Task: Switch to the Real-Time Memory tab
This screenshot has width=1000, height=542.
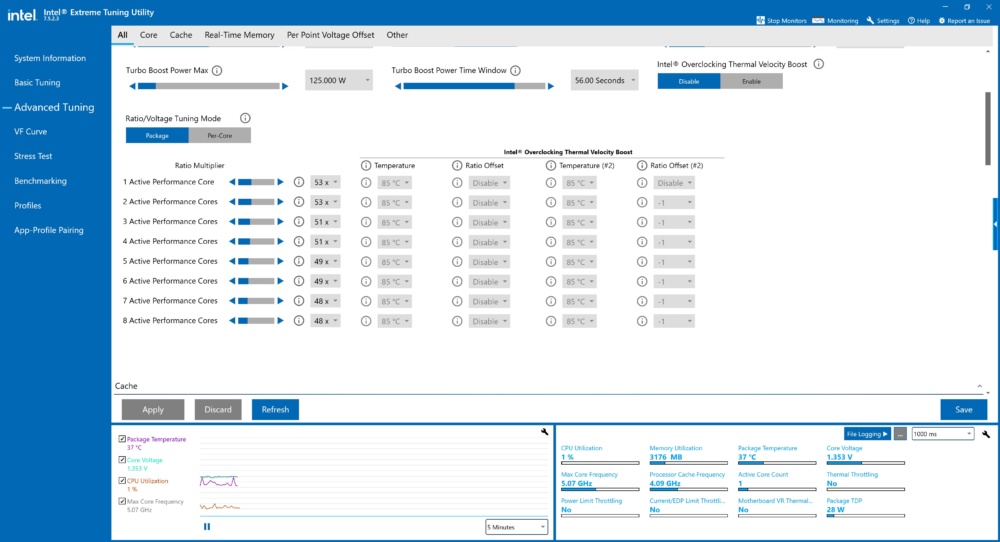Action: tap(239, 35)
